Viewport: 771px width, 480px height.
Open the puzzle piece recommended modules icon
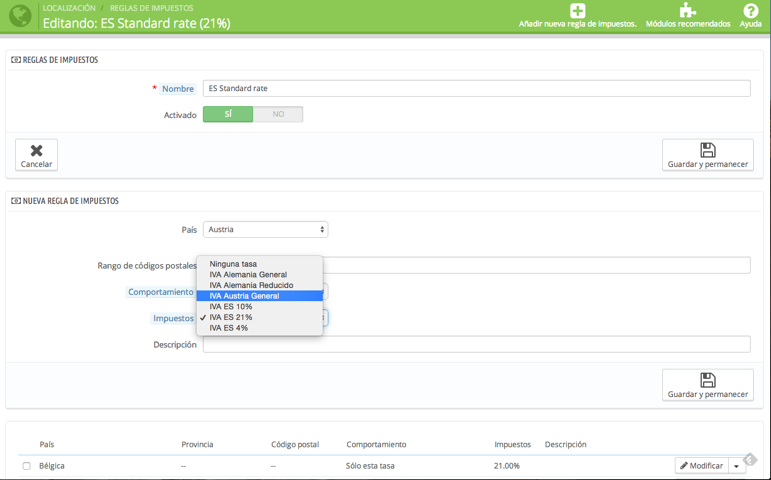coord(687,10)
